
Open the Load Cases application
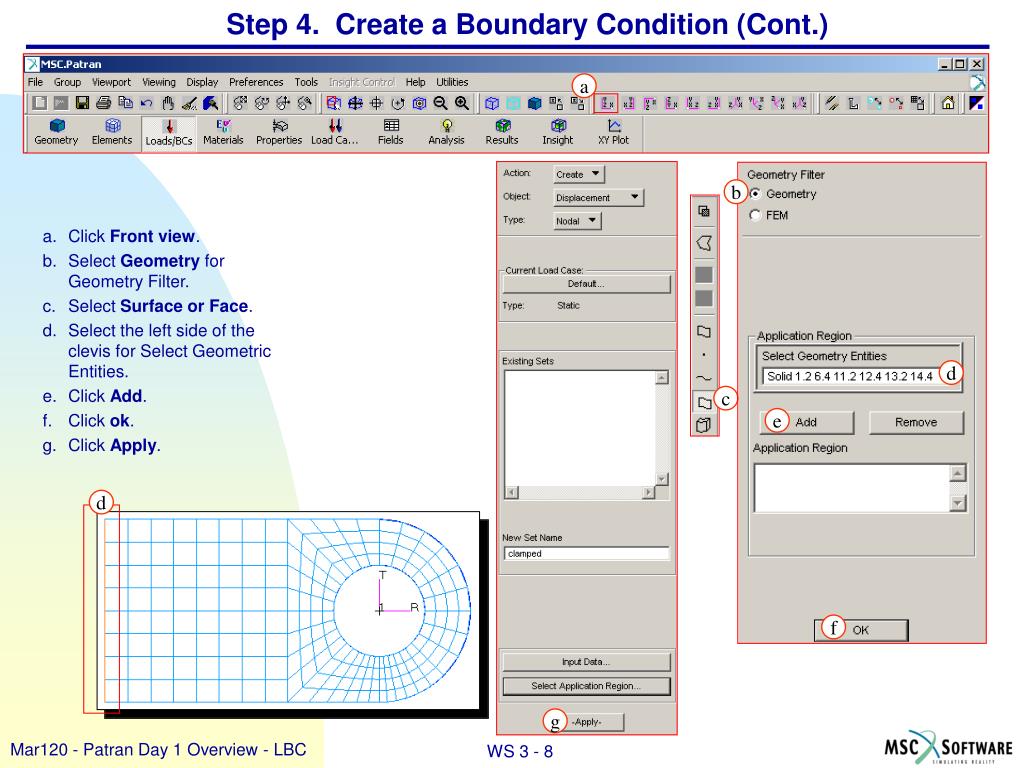(334, 131)
